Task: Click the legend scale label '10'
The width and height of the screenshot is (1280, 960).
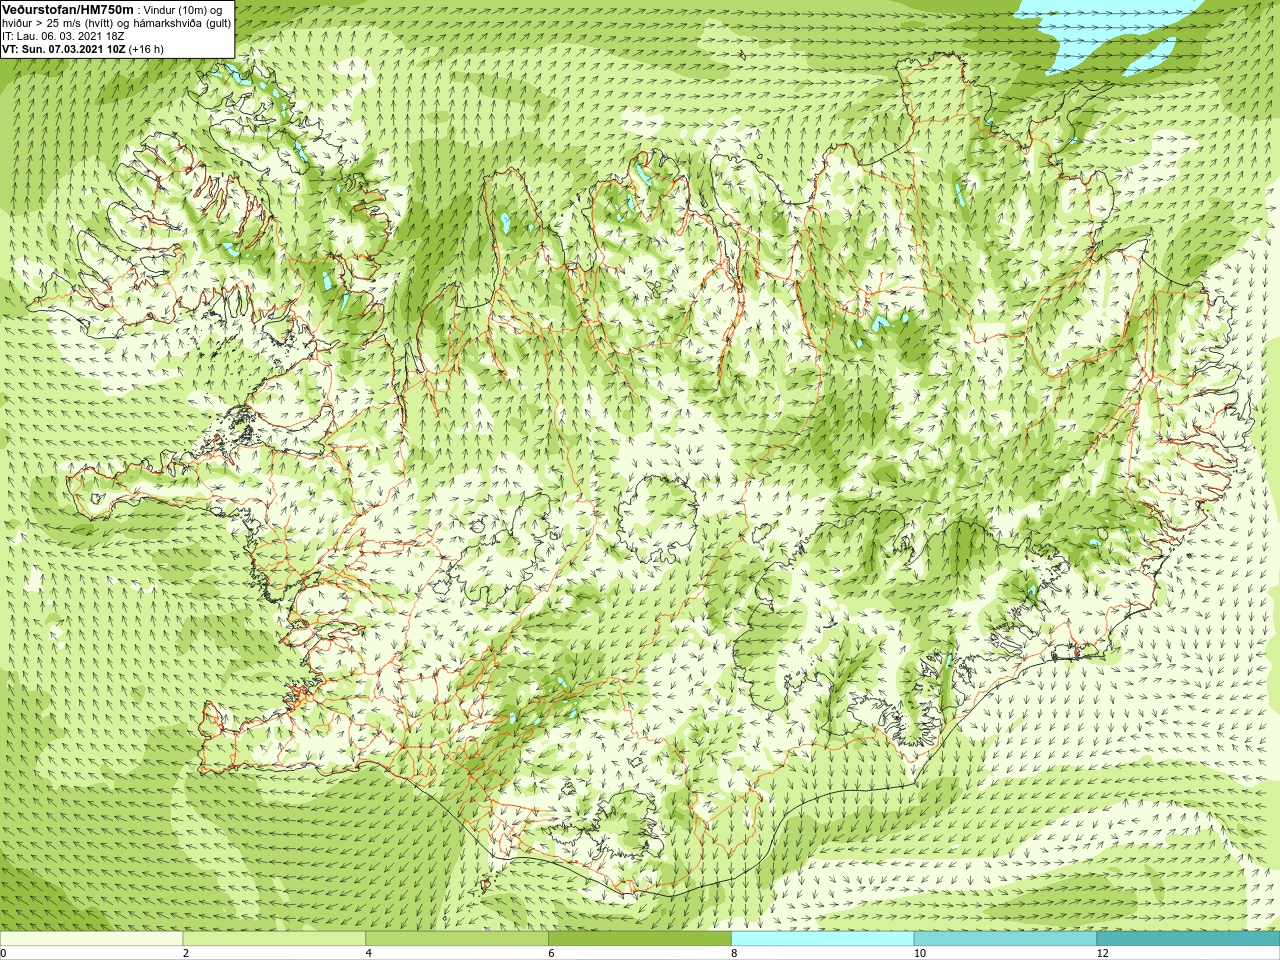Action: point(919,953)
